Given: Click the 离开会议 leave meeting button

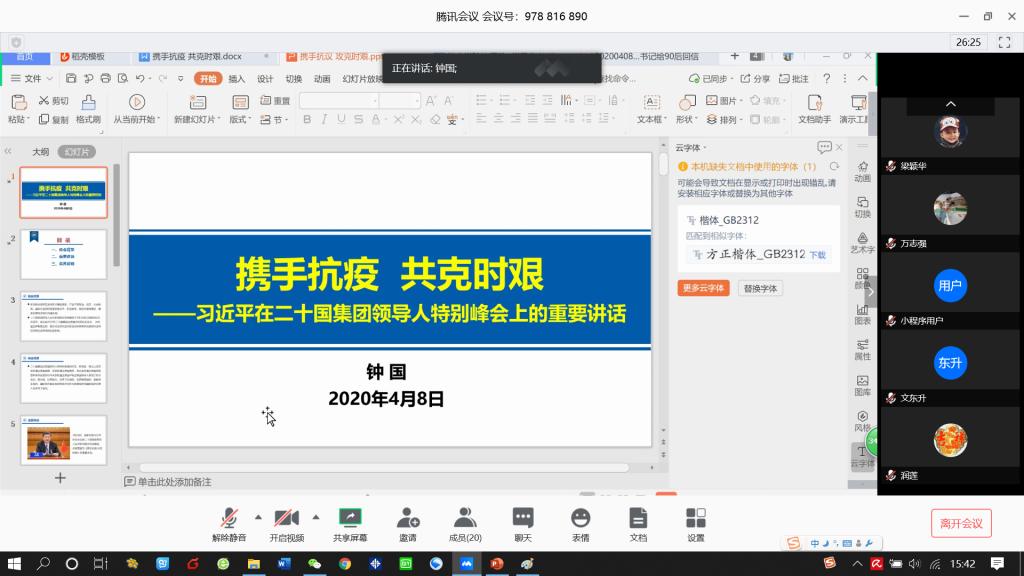Looking at the screenshot, I should click(x=961, y=523).
